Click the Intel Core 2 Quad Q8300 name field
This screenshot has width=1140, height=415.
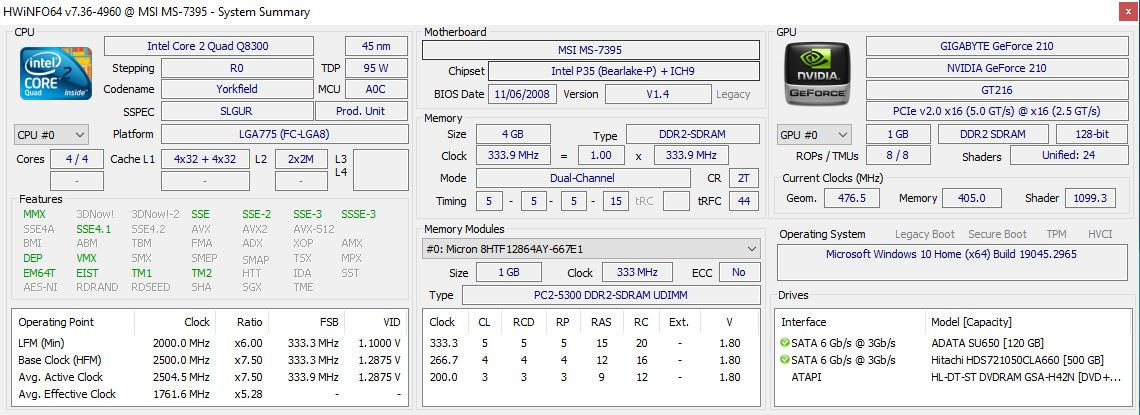pos(219,46)
